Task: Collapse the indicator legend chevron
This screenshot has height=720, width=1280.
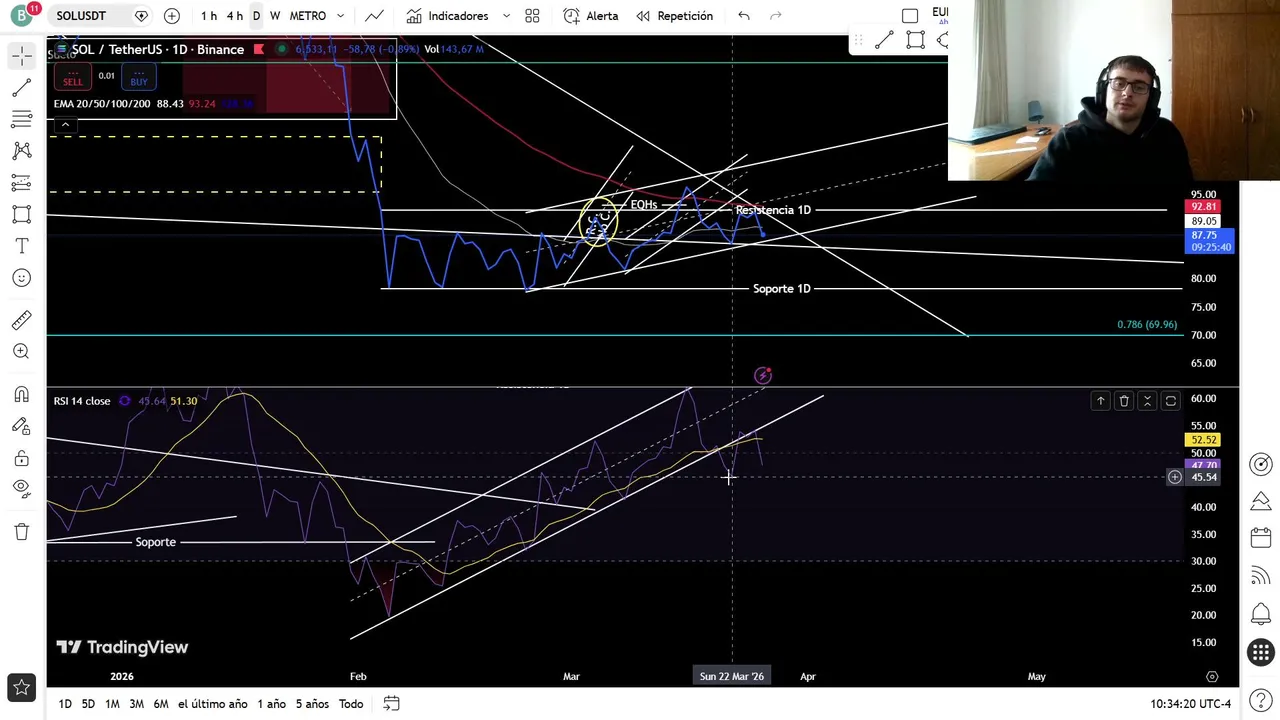Action: [65, 125]
